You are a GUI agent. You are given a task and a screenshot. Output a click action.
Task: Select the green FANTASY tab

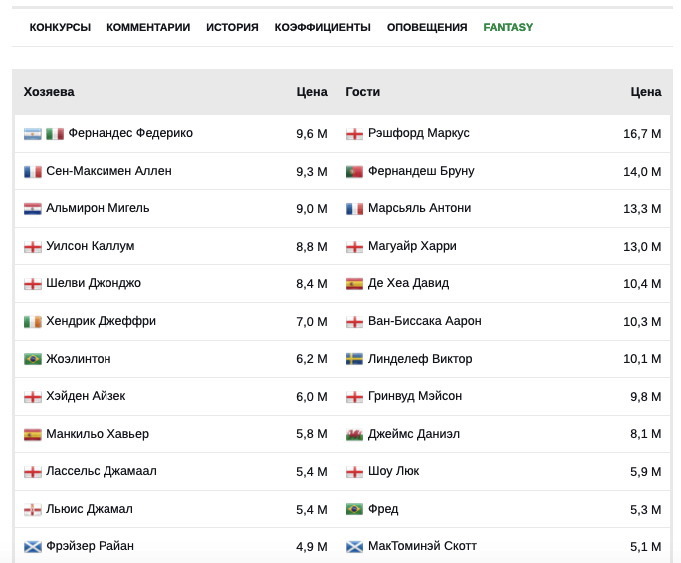[508, 27]
